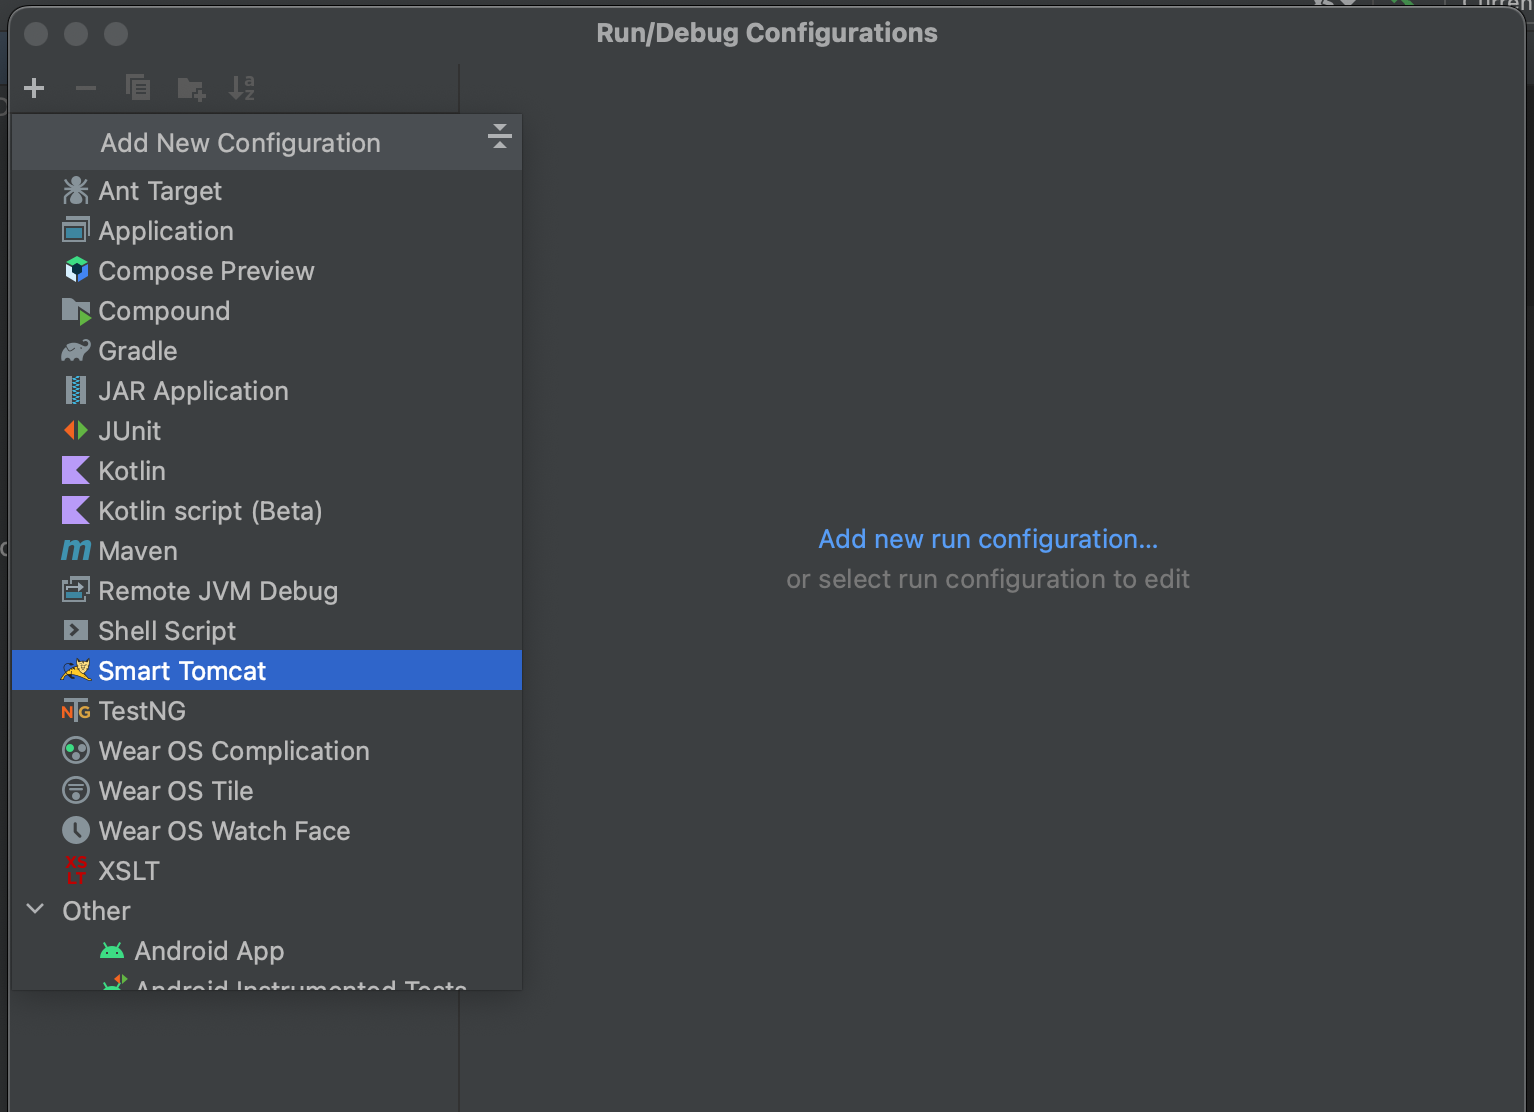Image resolution: width=1534 pixels, height=1112 pixels.
Task: Pick Gradle configuration type
Action: tap(267, 350)
